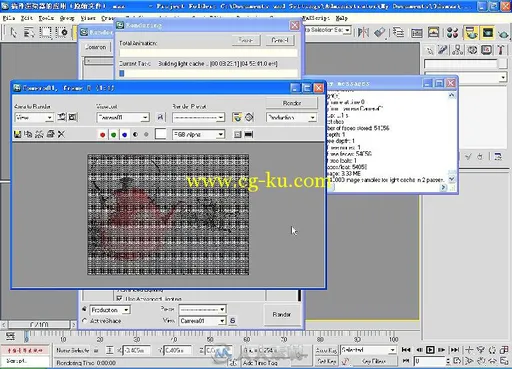512x369 pixels.
Task: Switch to Create command panel tab
Action: point(430,50)
